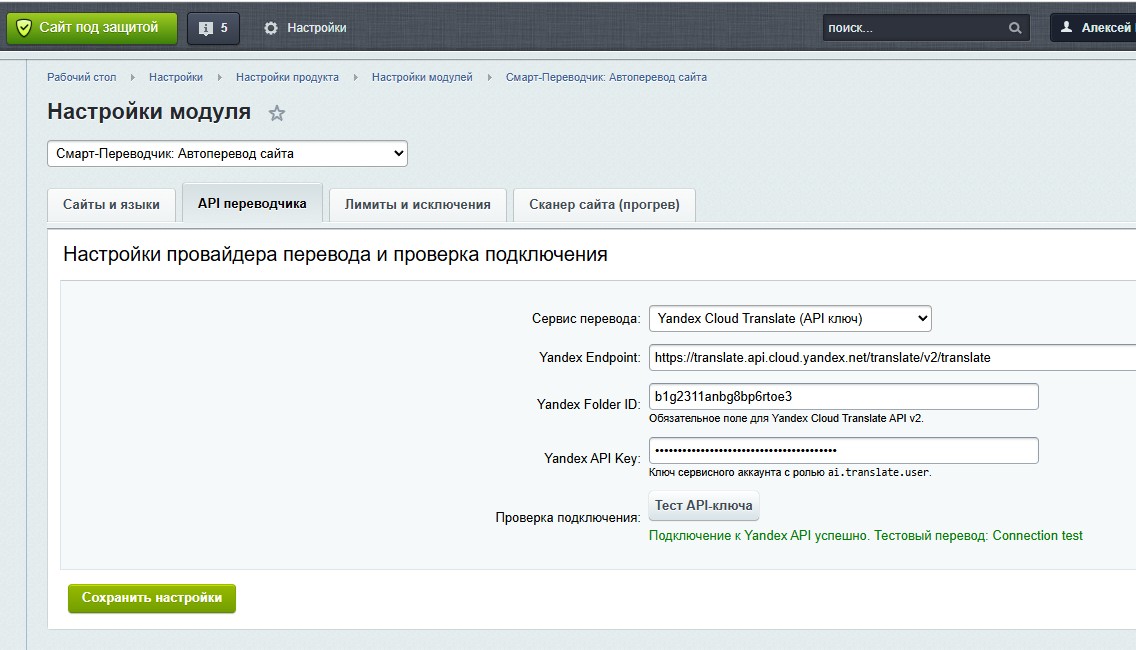Image resolution: width=1136 pixels, height=650 pixels.
Task: Go to Рабочий стол breadcrumb link
Action: 81,77
